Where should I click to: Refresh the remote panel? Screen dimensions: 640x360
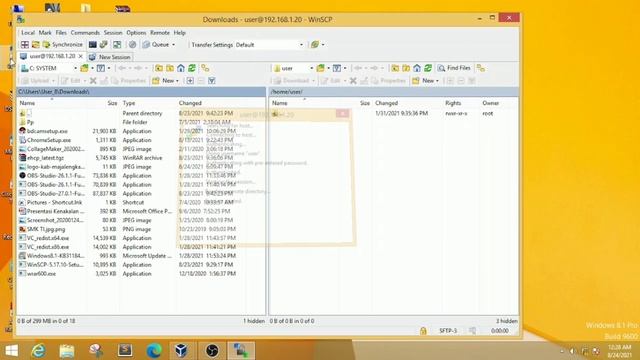[x=428, y=68]
